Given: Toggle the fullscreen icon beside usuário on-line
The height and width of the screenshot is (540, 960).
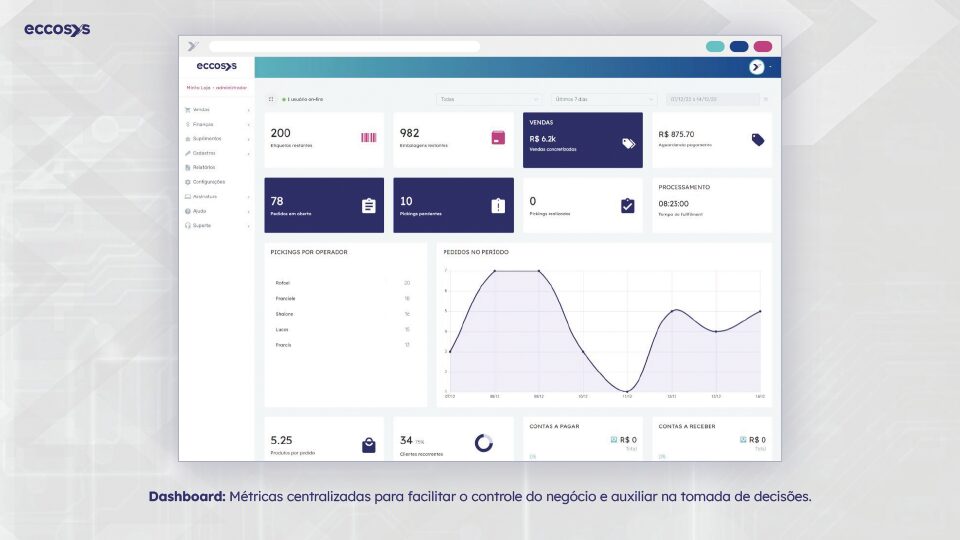Looking at the screenshot, I should tap(271, 99).
